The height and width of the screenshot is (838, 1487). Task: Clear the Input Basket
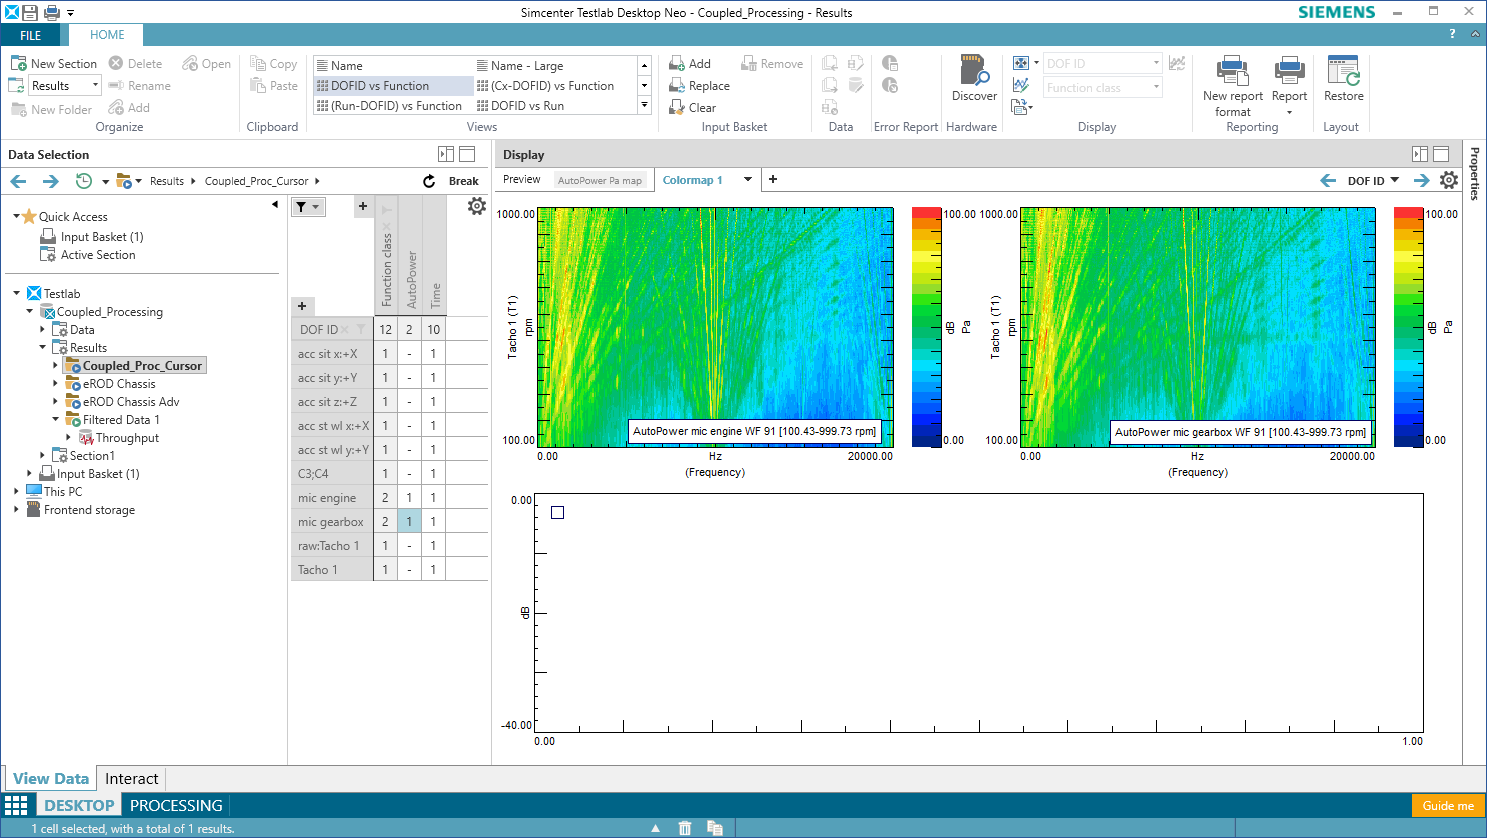(692, 108)
